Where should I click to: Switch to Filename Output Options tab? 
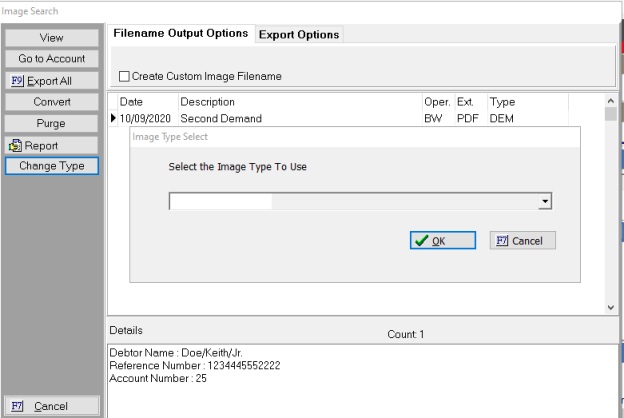point(181,33)
